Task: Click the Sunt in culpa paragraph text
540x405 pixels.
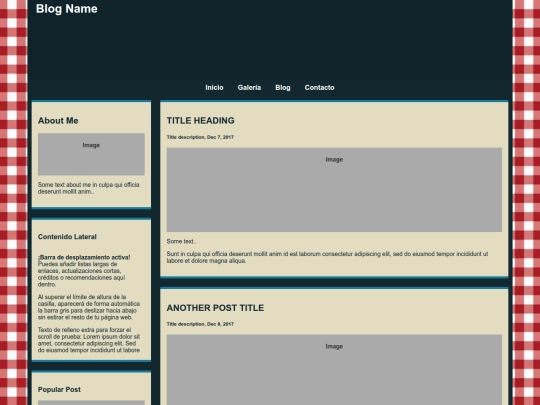Action: (327, 257)
